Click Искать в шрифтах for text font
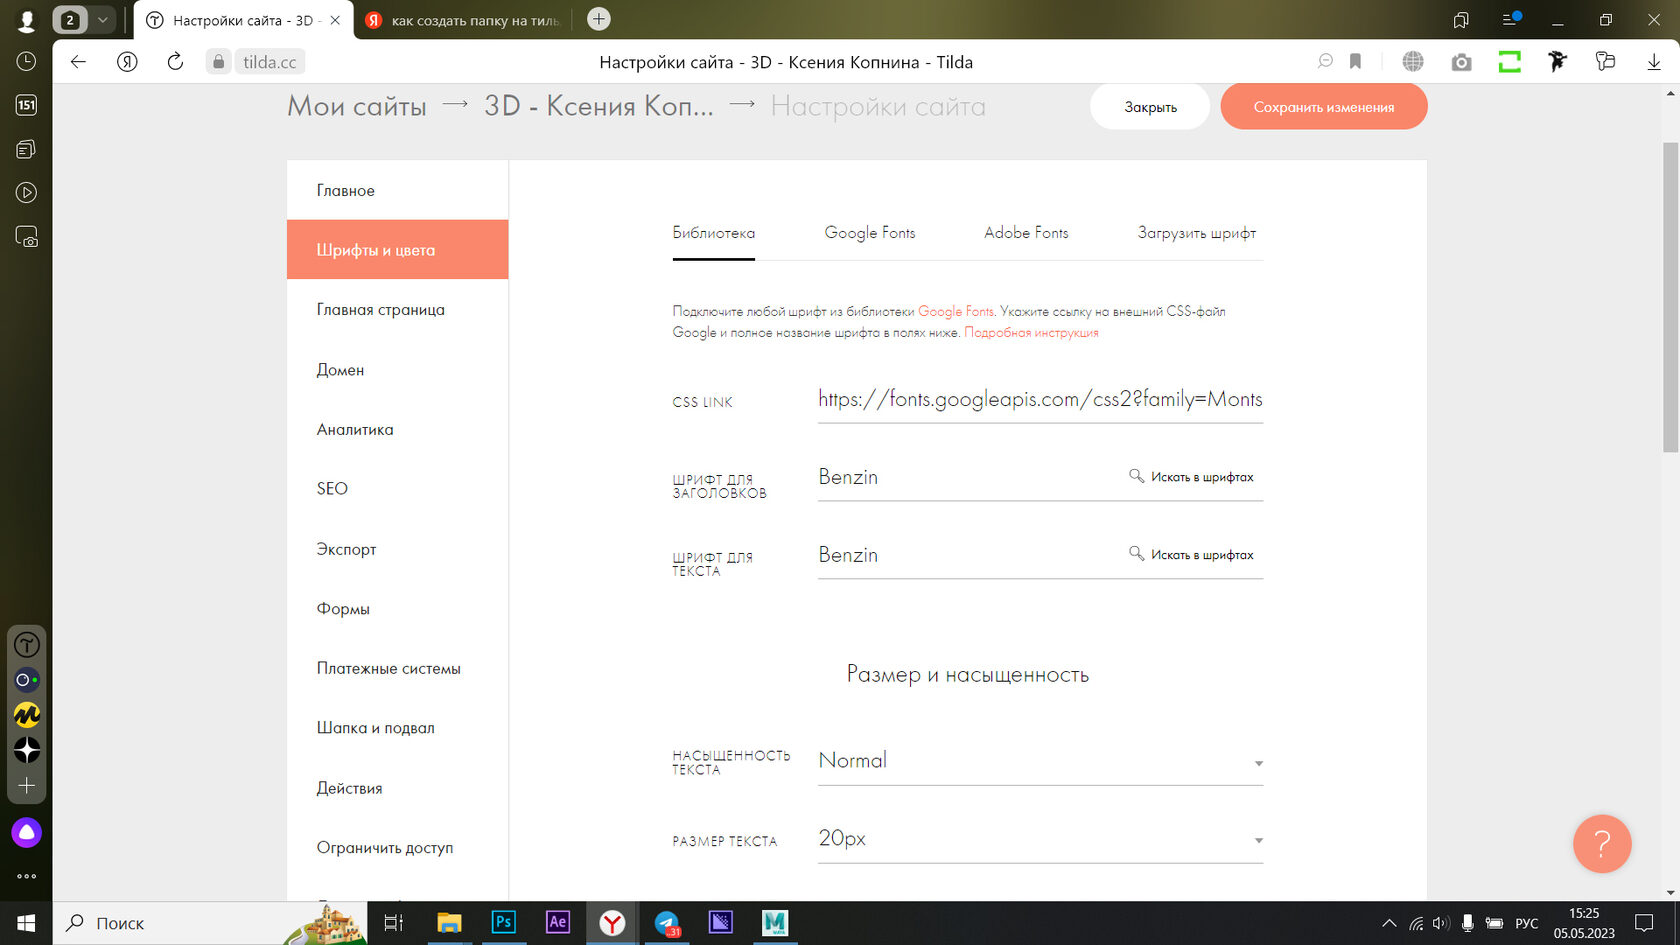 point(1191,555)
